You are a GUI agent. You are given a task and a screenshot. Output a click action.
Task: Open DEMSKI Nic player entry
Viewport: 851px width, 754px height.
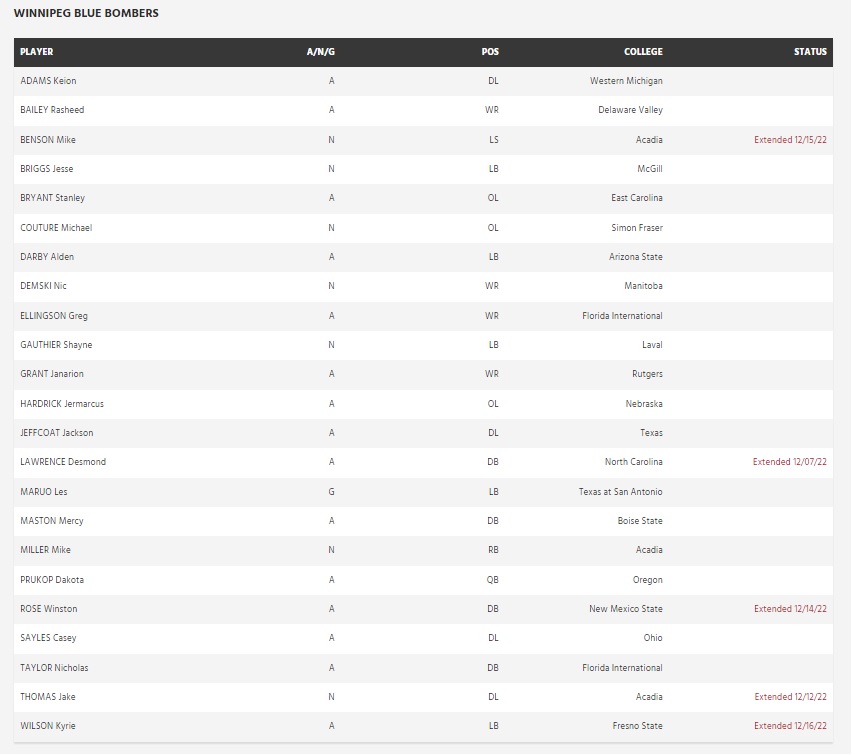(43, 286)
